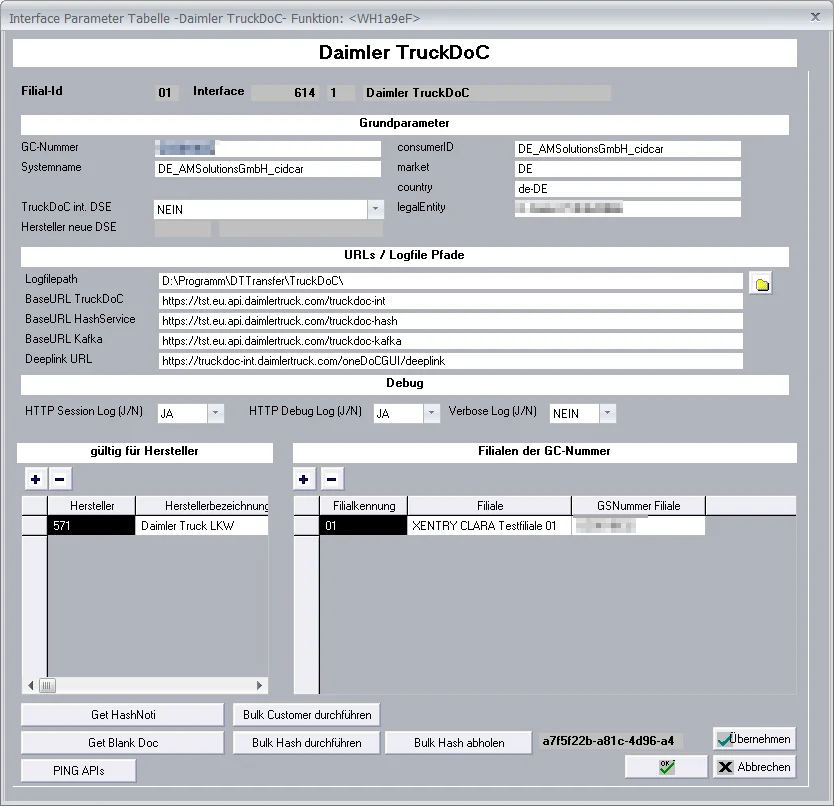Click the hash ID field a7f5f22b-a81c-4d96-a4

(610, 741)
